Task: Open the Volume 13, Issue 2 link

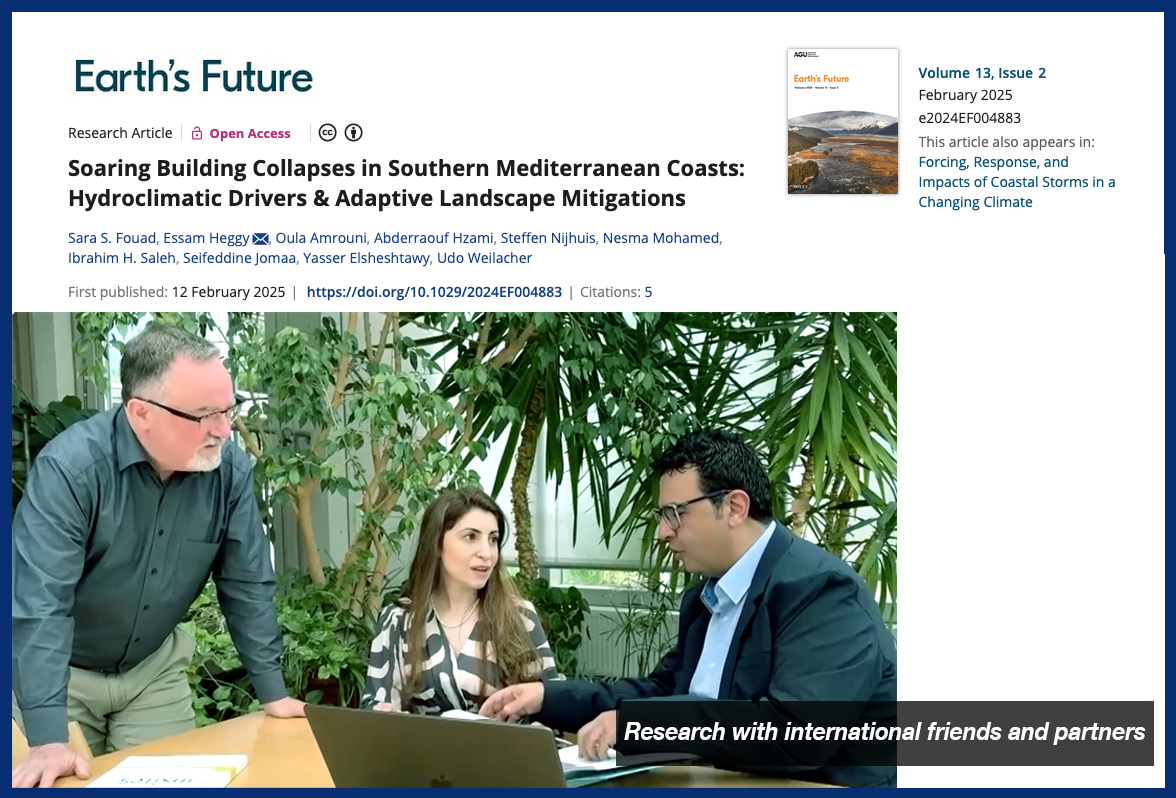Action: (x=982, y=73)
